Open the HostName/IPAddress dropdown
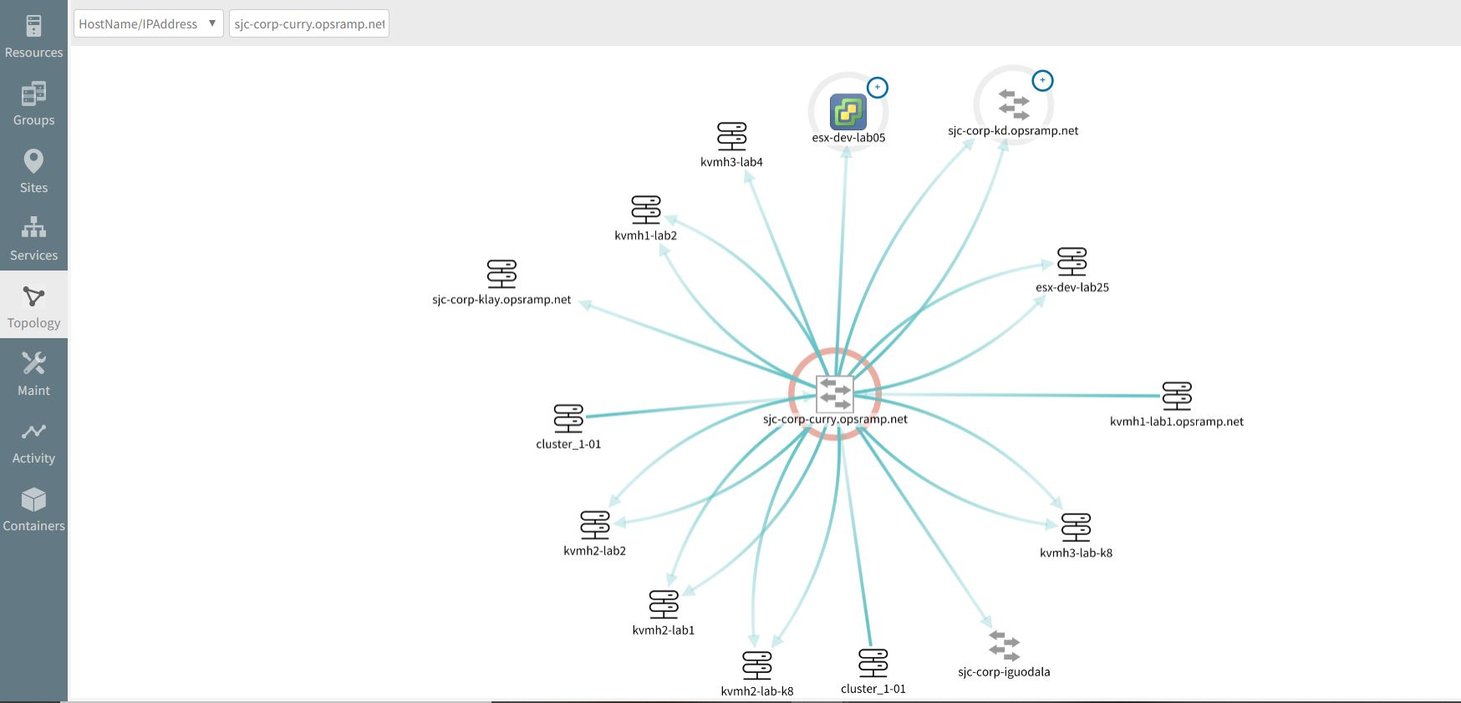1461x703 pixels. 148,24
